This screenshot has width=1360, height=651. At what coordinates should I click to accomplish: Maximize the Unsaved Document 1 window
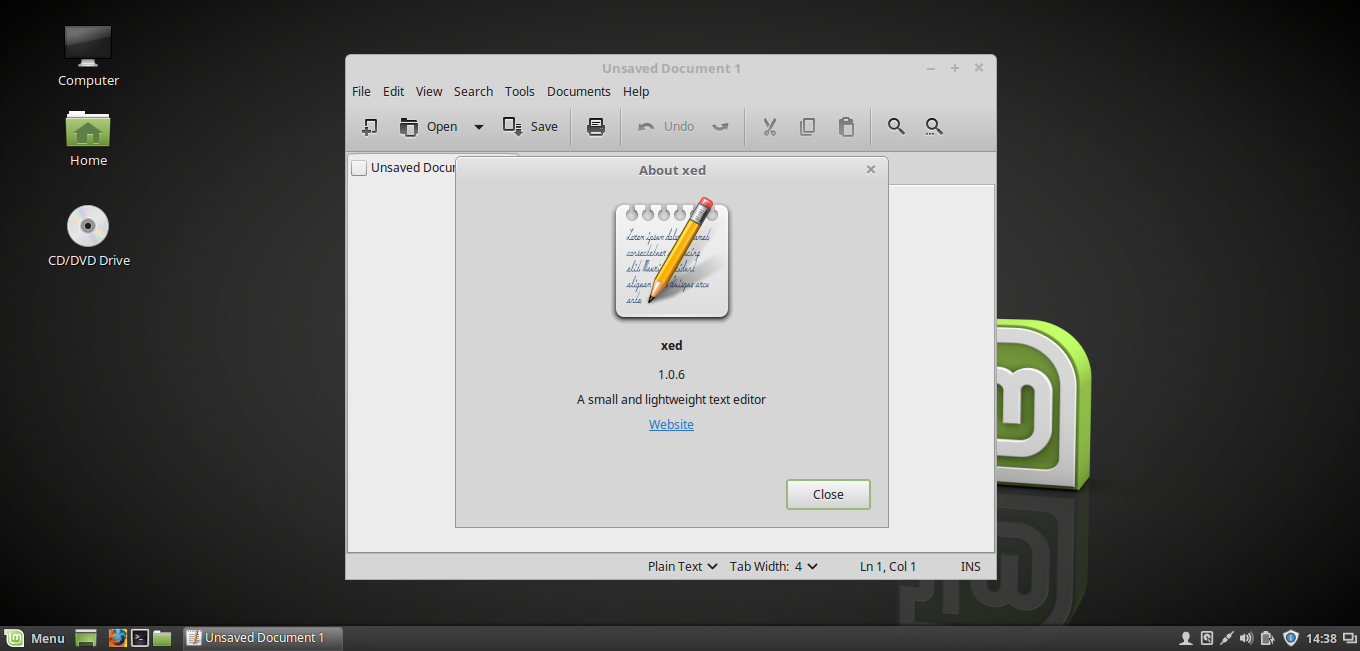pyautogui.click(x=955, y=68)
